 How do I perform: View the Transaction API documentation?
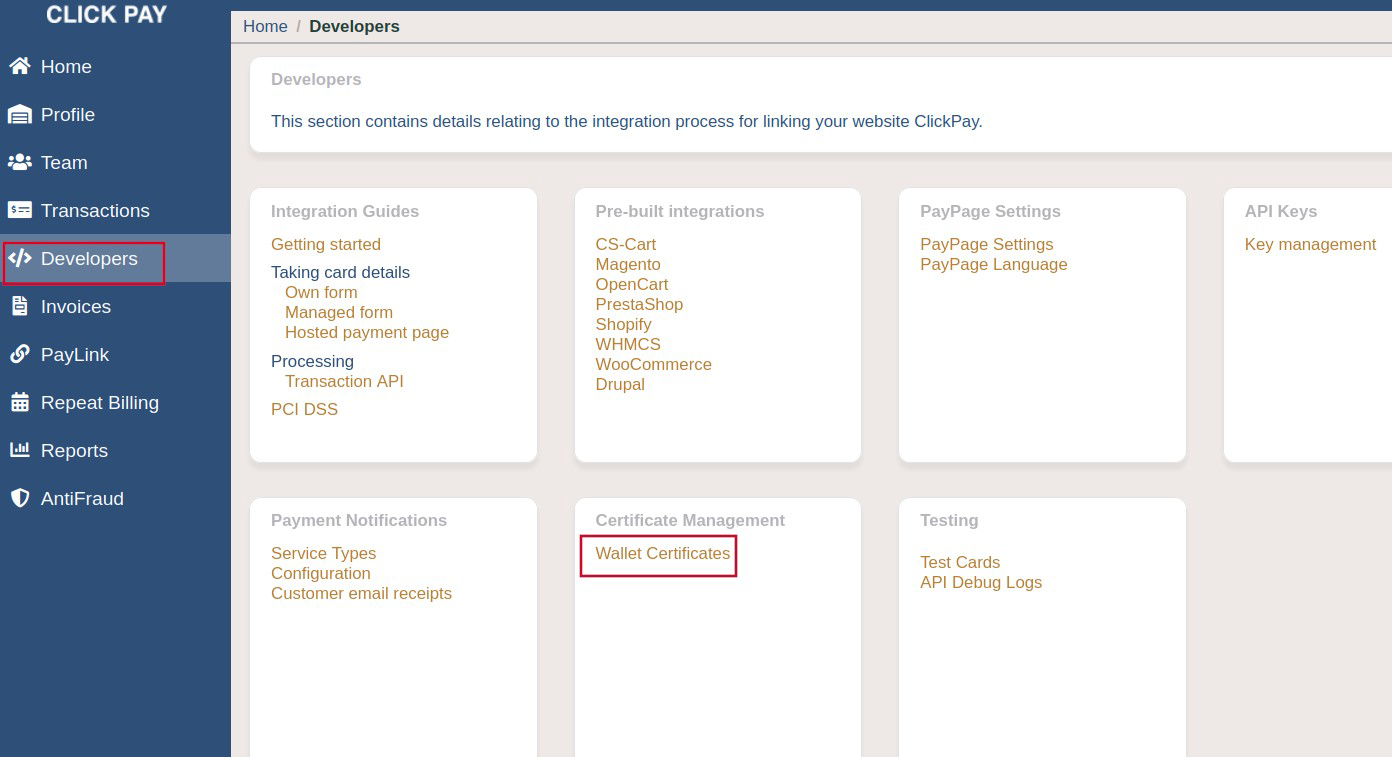point(344,381)
